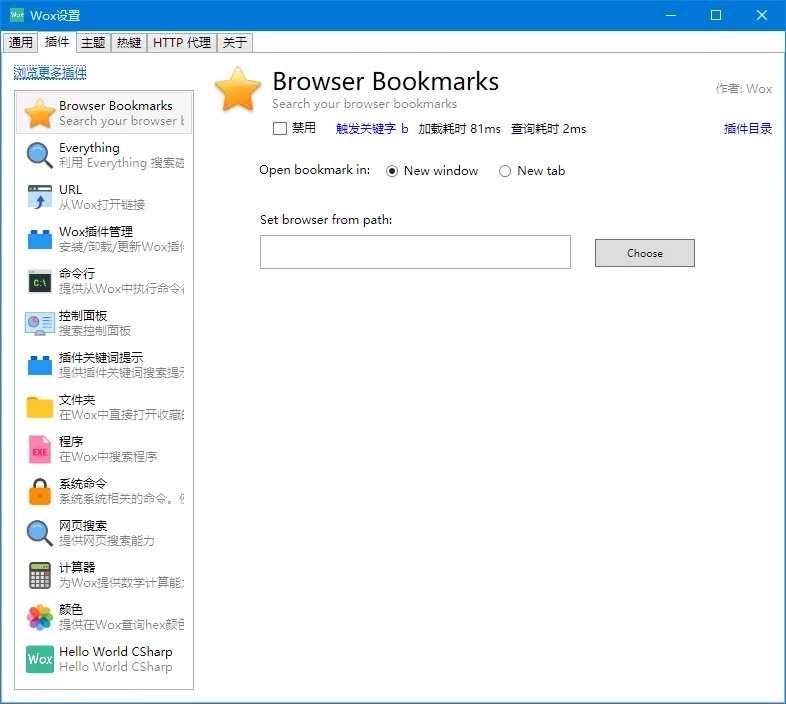Viewport: 786px width, 704px height.
Task: Open the 主题 tab
Action: (x=93, y=43)
